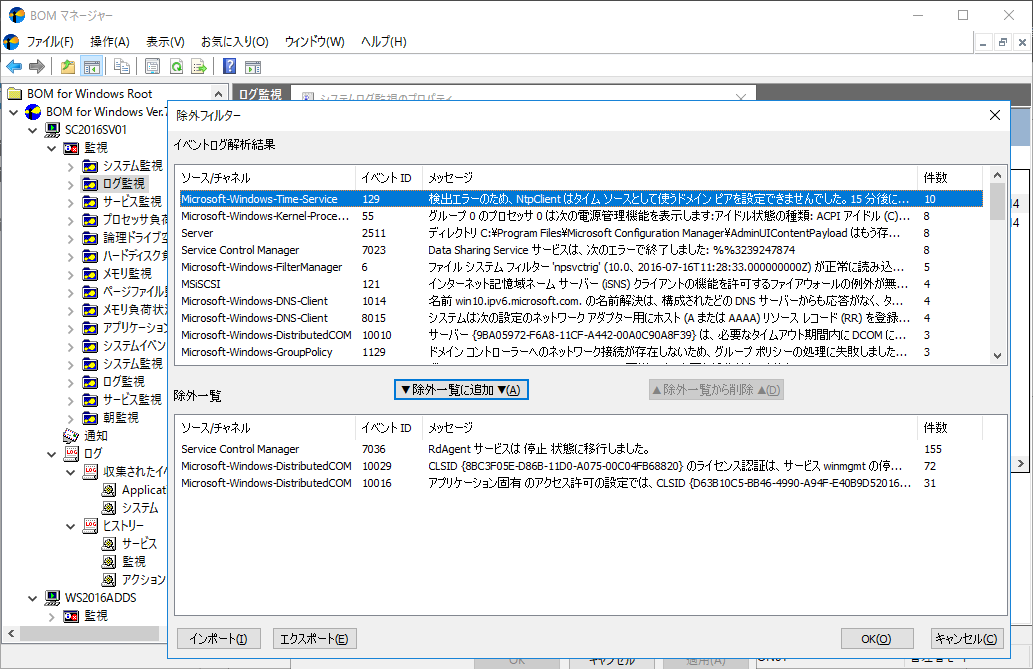Viewport: 1033px width, 669px height.
Task: Collapse the ログ tree node
Action: pyautogui.click(x=52, y=453)
